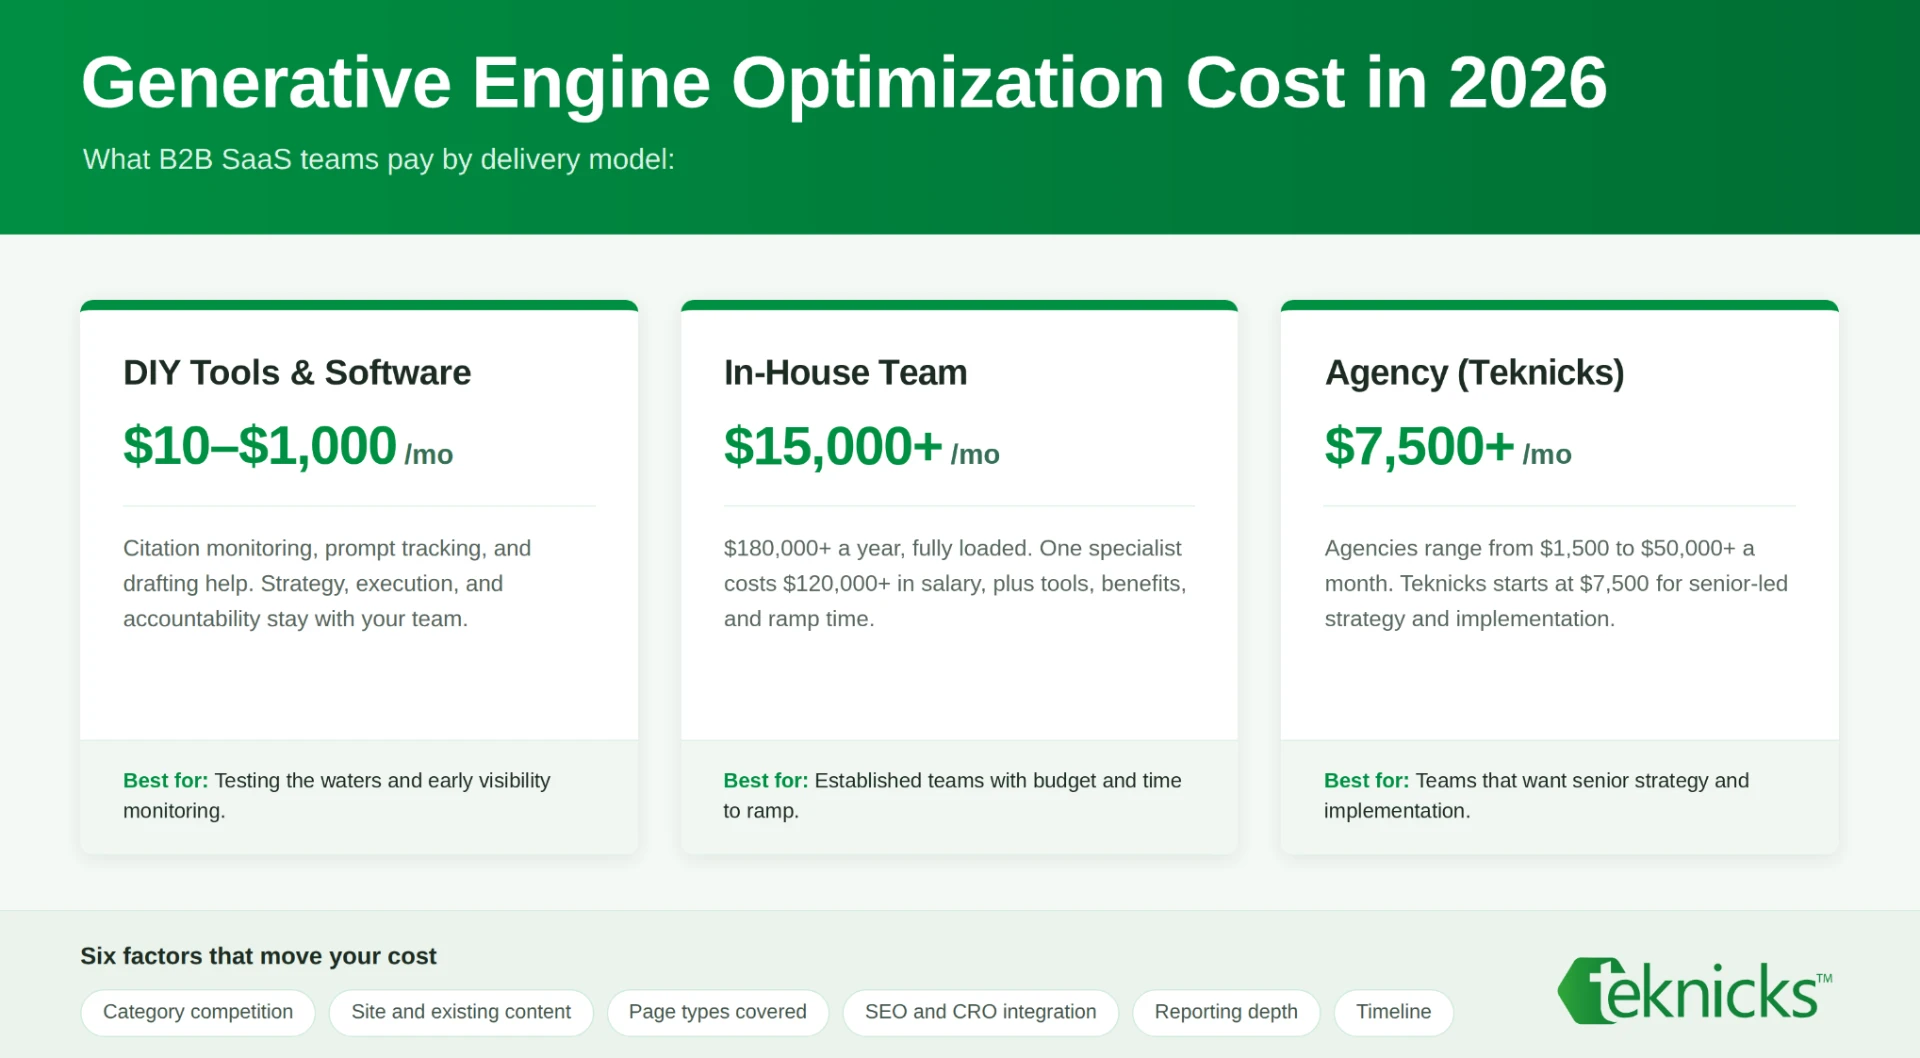Select the subtitle about B2B SaaS teams
1920x1058 pixels.
click(x=379, y=159)
